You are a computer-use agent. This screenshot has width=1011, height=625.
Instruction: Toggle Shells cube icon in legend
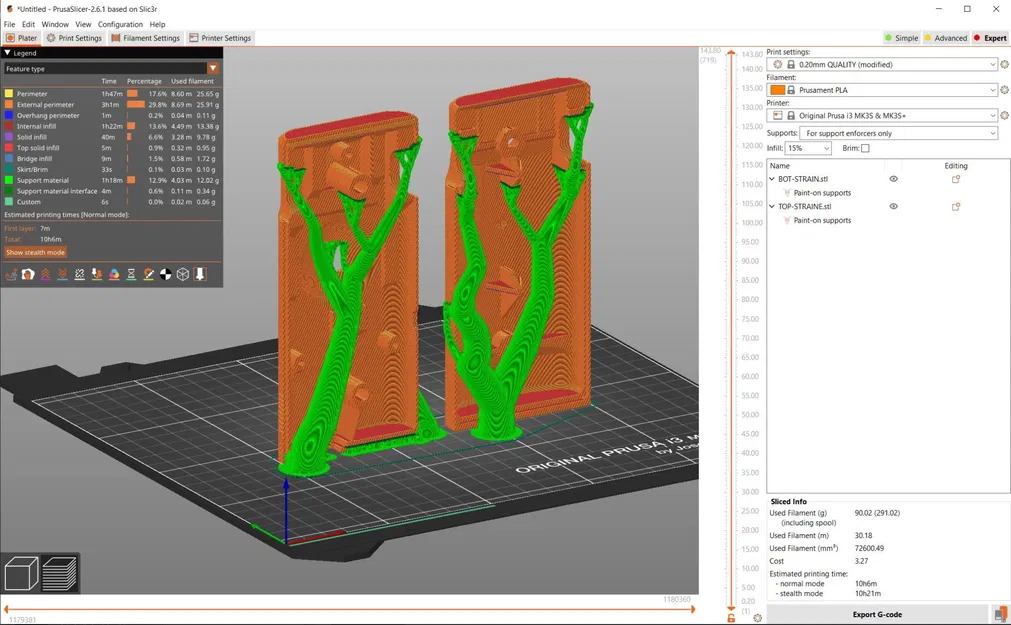(x=183, y=274)
